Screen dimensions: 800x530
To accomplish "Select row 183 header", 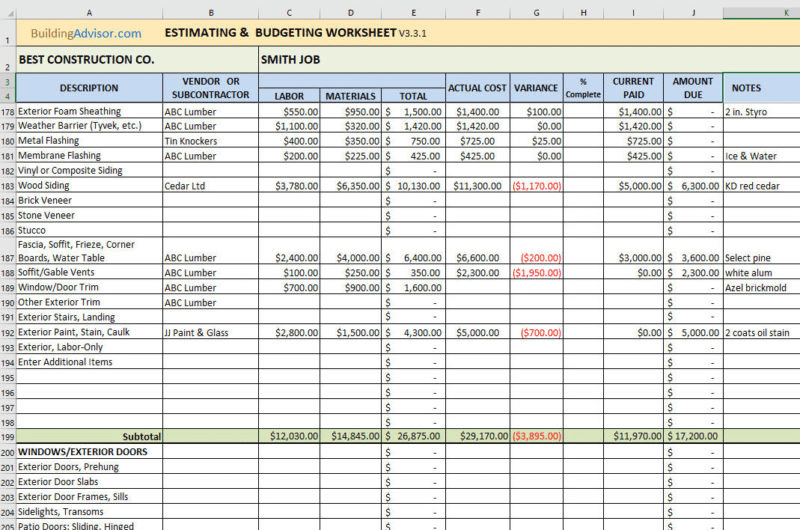I will [8, 186].
